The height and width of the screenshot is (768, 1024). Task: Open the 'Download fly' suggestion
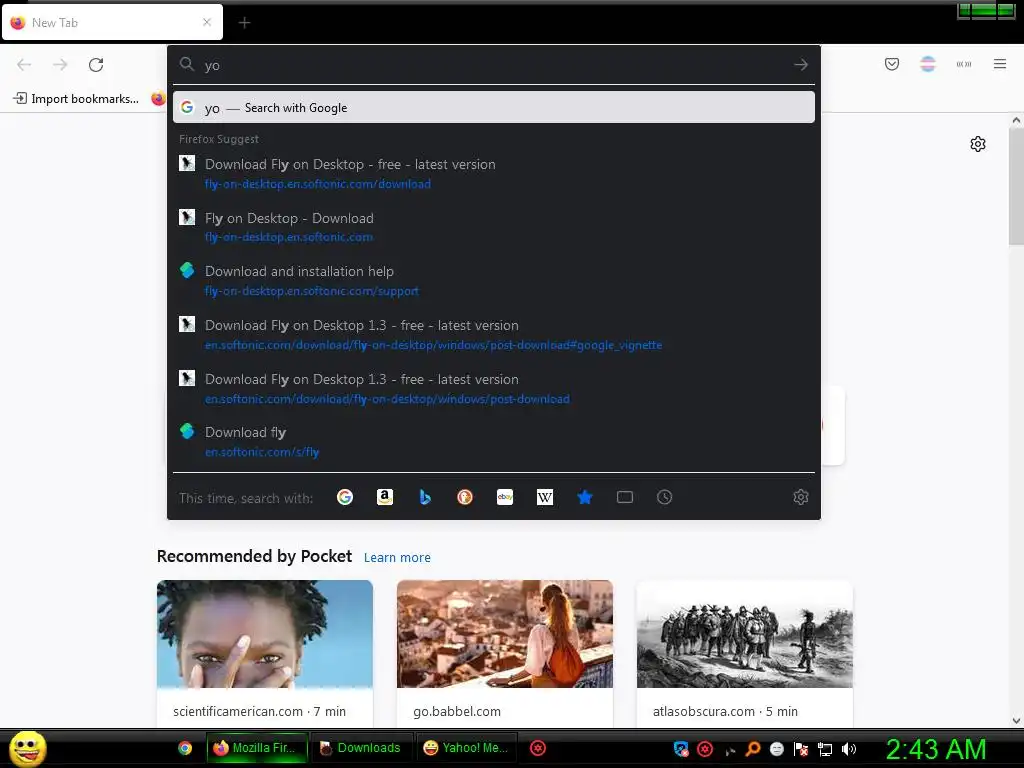(494, 441)
